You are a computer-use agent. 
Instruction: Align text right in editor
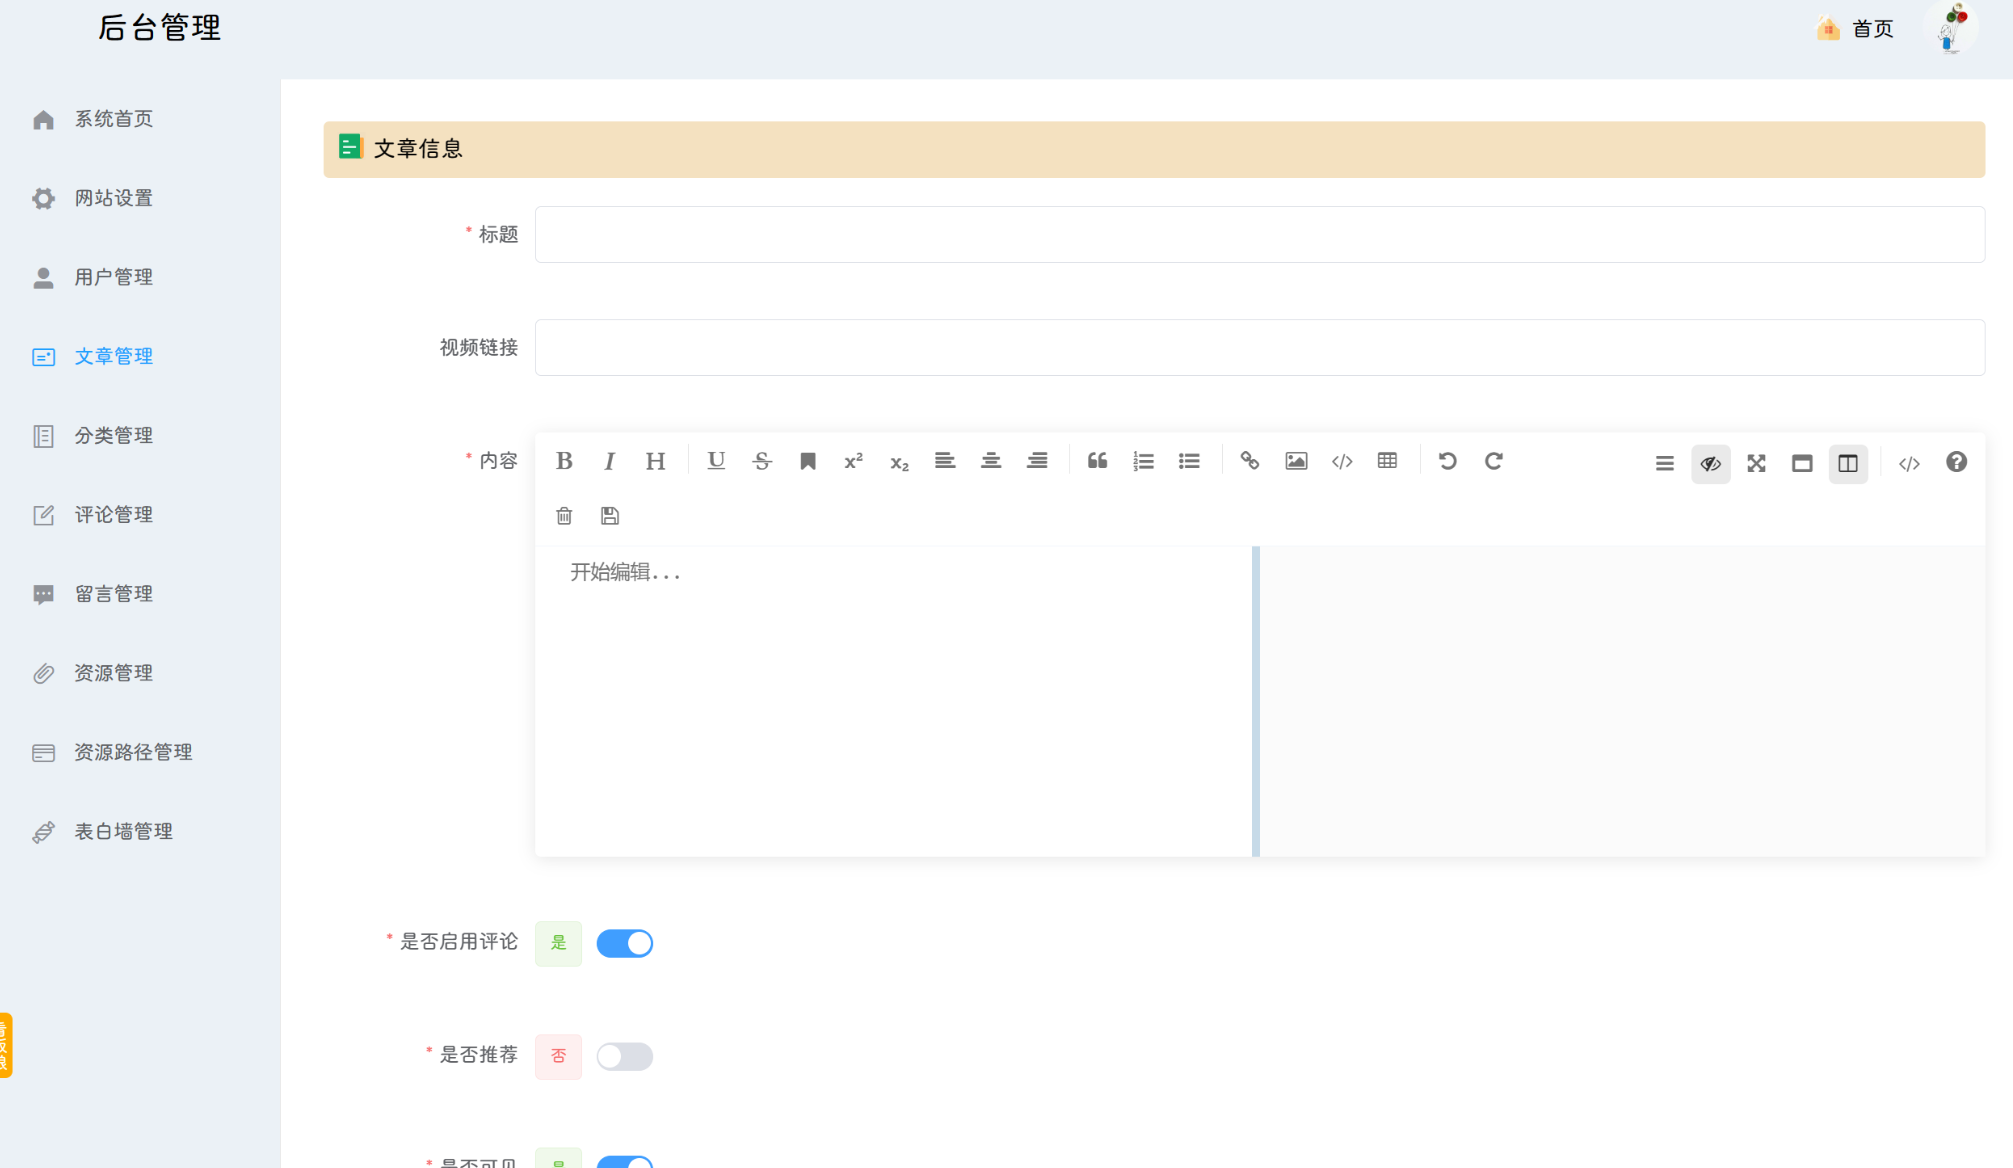(x=1037, y=461)
